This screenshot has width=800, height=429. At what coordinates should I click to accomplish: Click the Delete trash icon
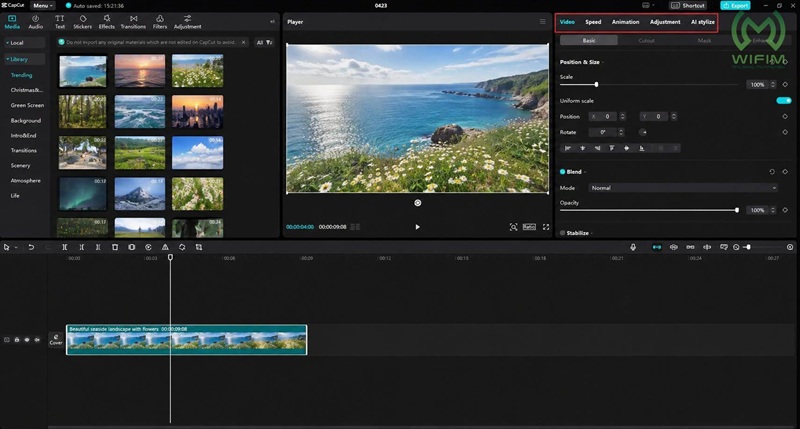115,247
